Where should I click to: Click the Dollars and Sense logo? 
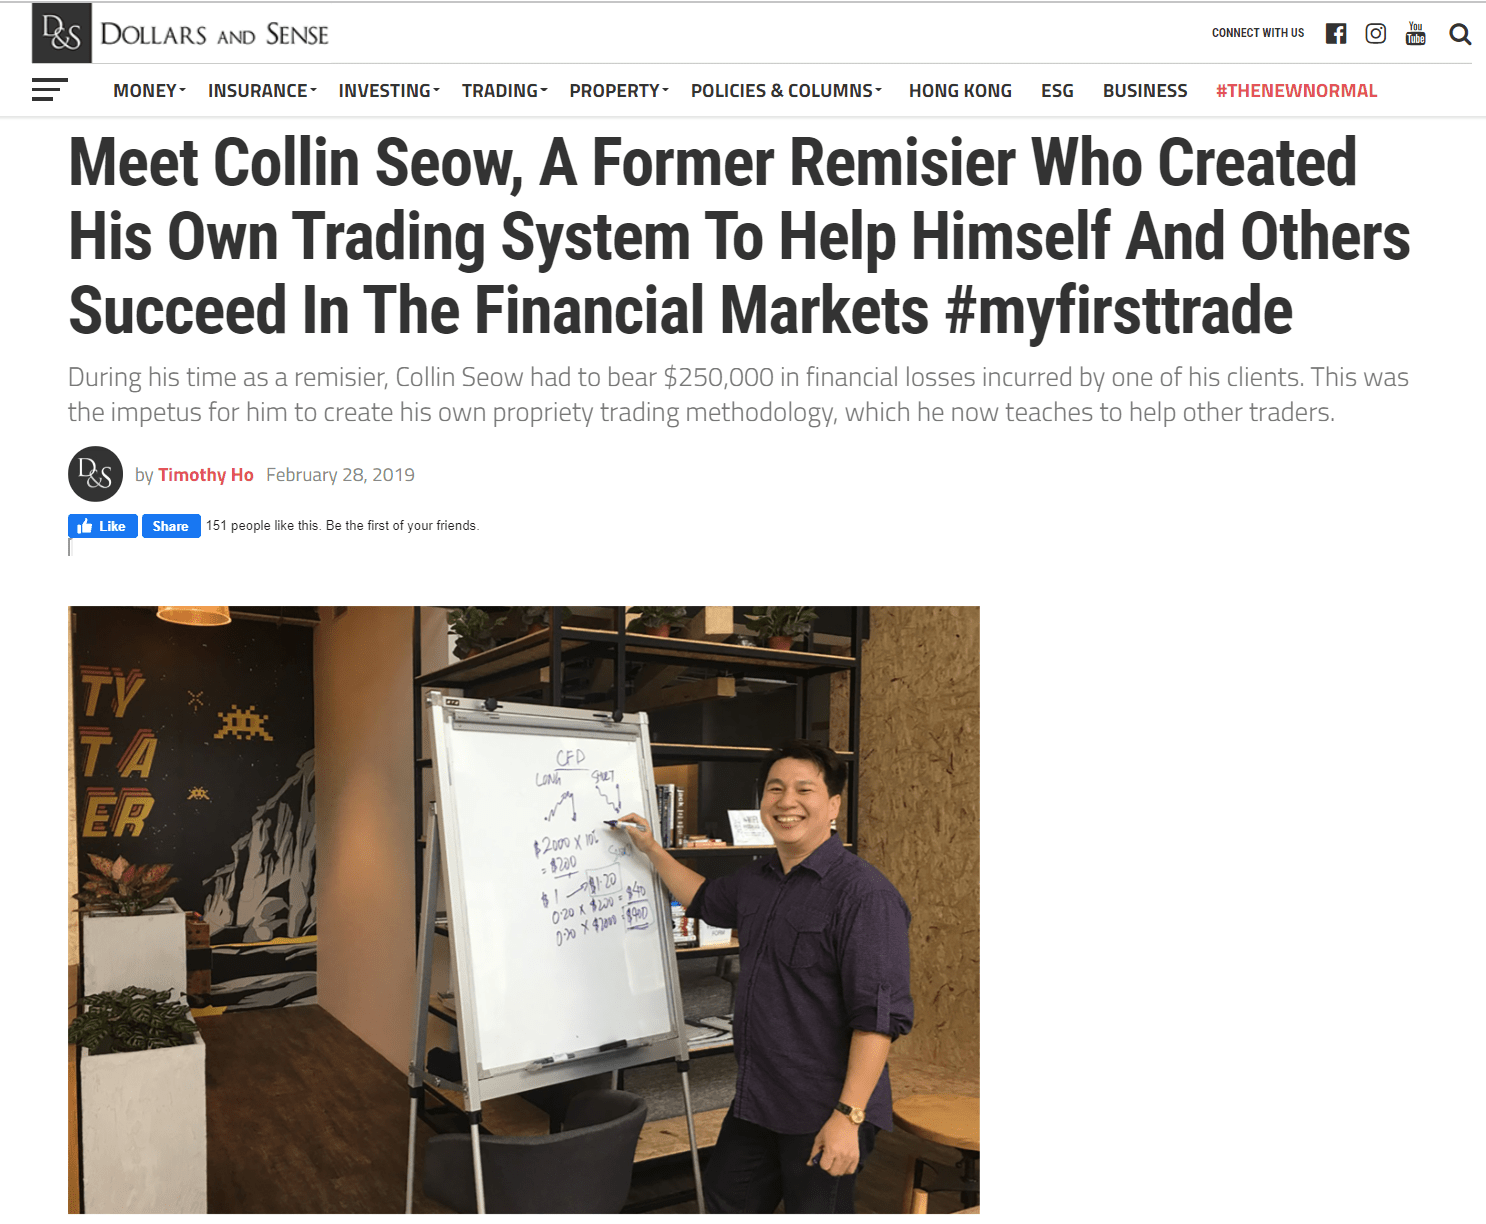tap(181, 33)
